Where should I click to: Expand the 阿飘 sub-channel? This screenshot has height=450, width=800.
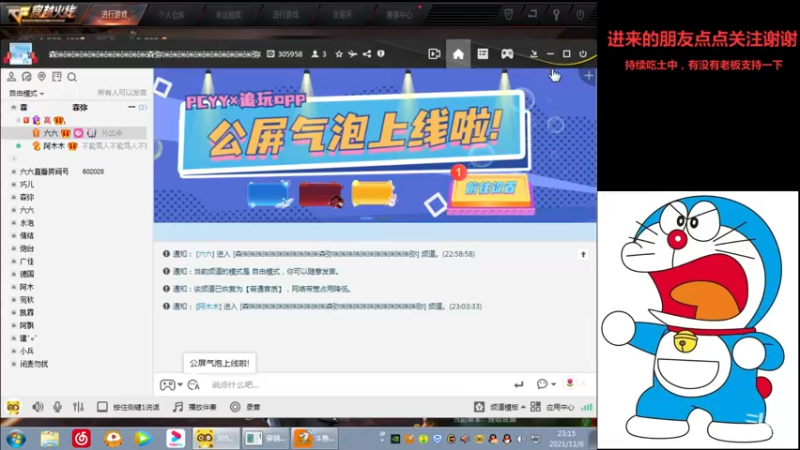pyautogui.click(x=14, y=326)
